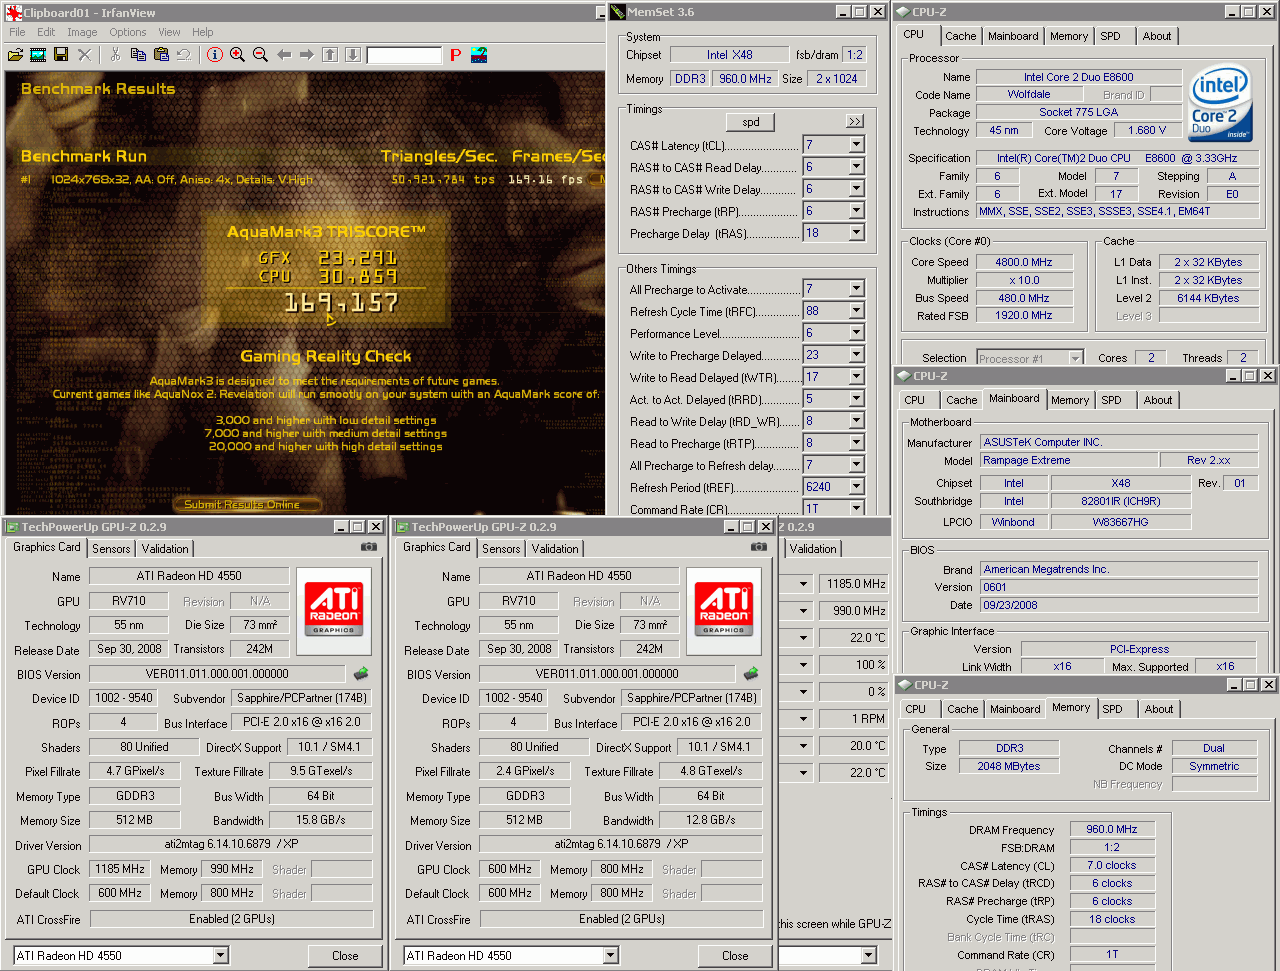Click Close button in middle GPU-Z window
The image size is (1280, 971).
pyautogui.click(x=735, y=956)
